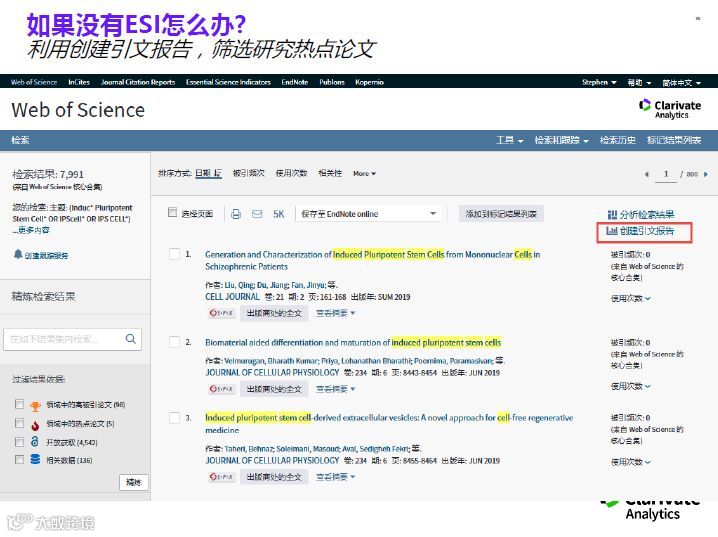The width and height of the screenshot is (718, 537).
Task: Open the 帮助 dropdown
Action: (639, 82)
